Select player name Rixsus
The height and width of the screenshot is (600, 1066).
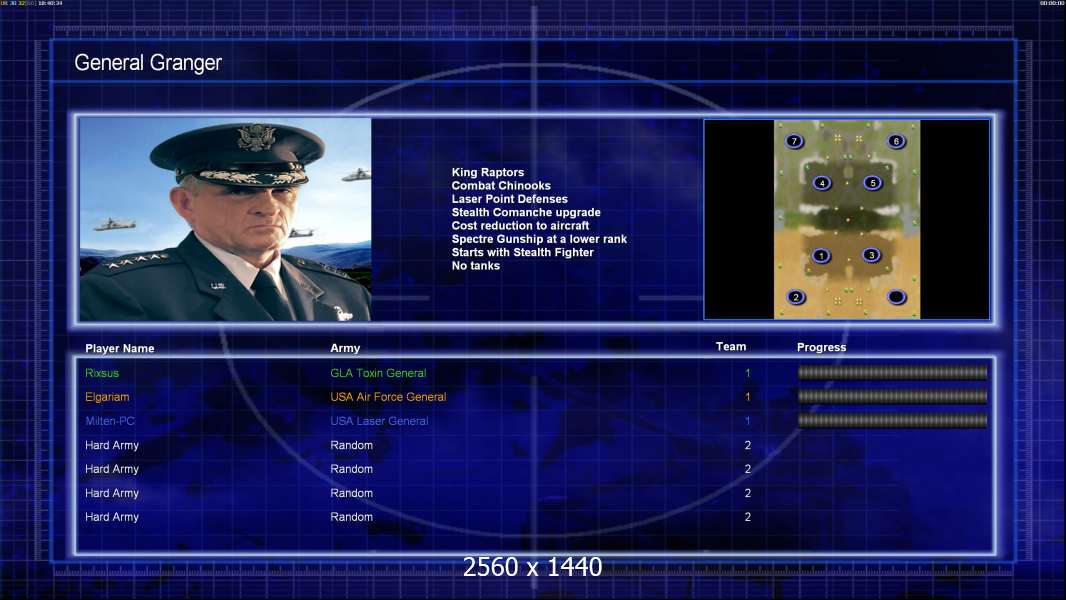(102, 373)
